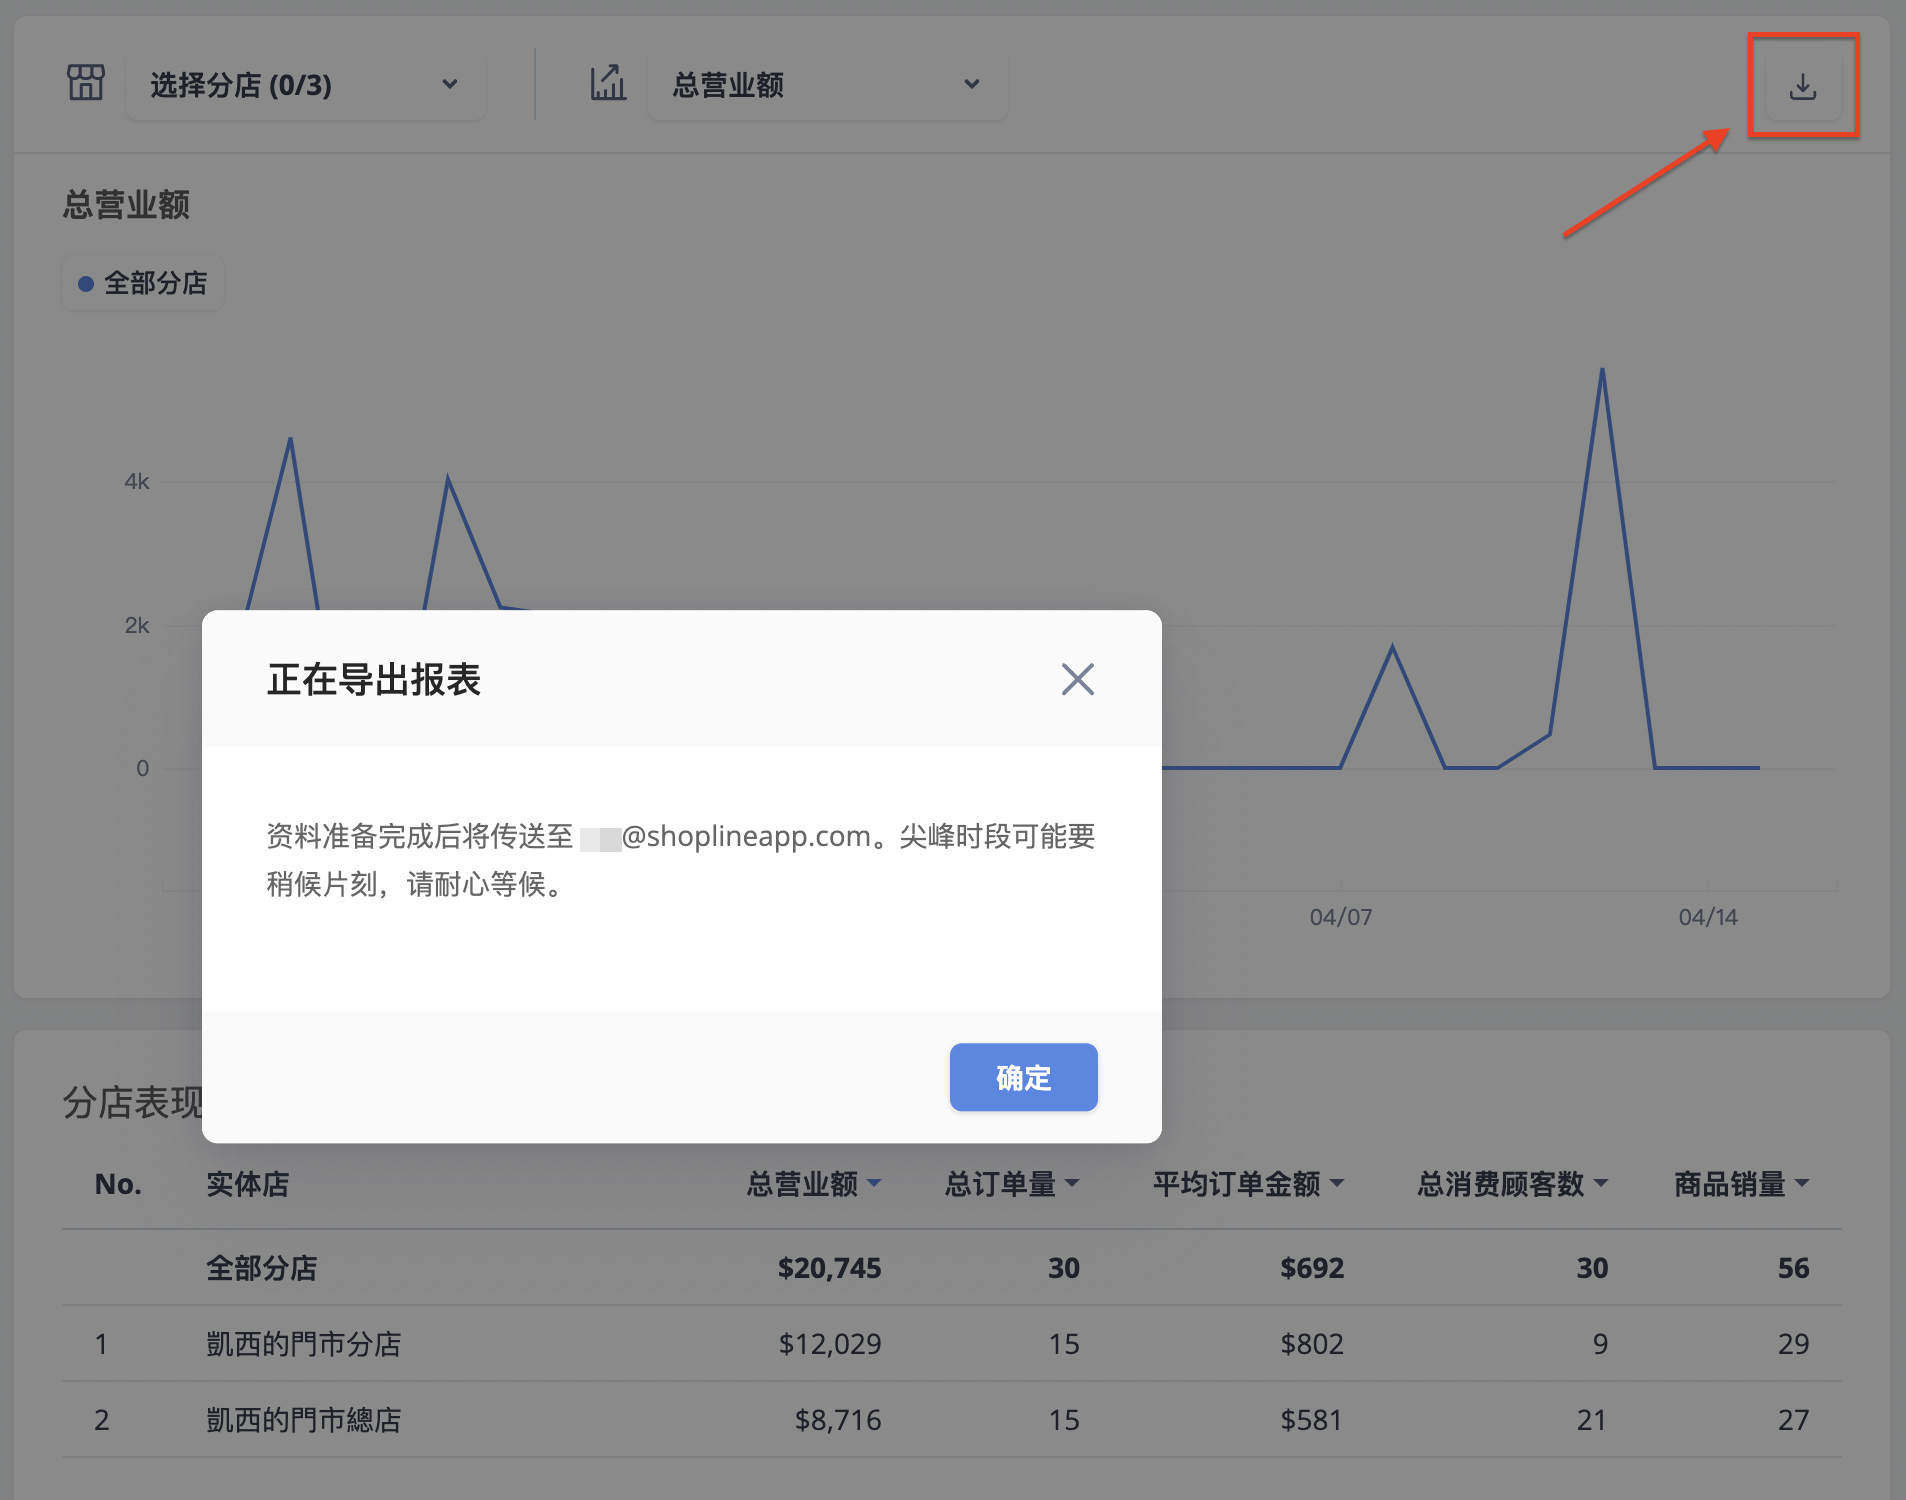The image size is (1906, 1500).
Task: Click the 总营业额 chart title
Action: [x=126, y=204]
